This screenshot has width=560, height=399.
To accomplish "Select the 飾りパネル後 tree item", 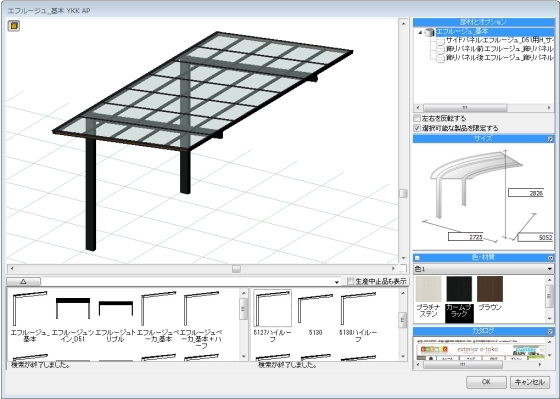I will point(500,57).
